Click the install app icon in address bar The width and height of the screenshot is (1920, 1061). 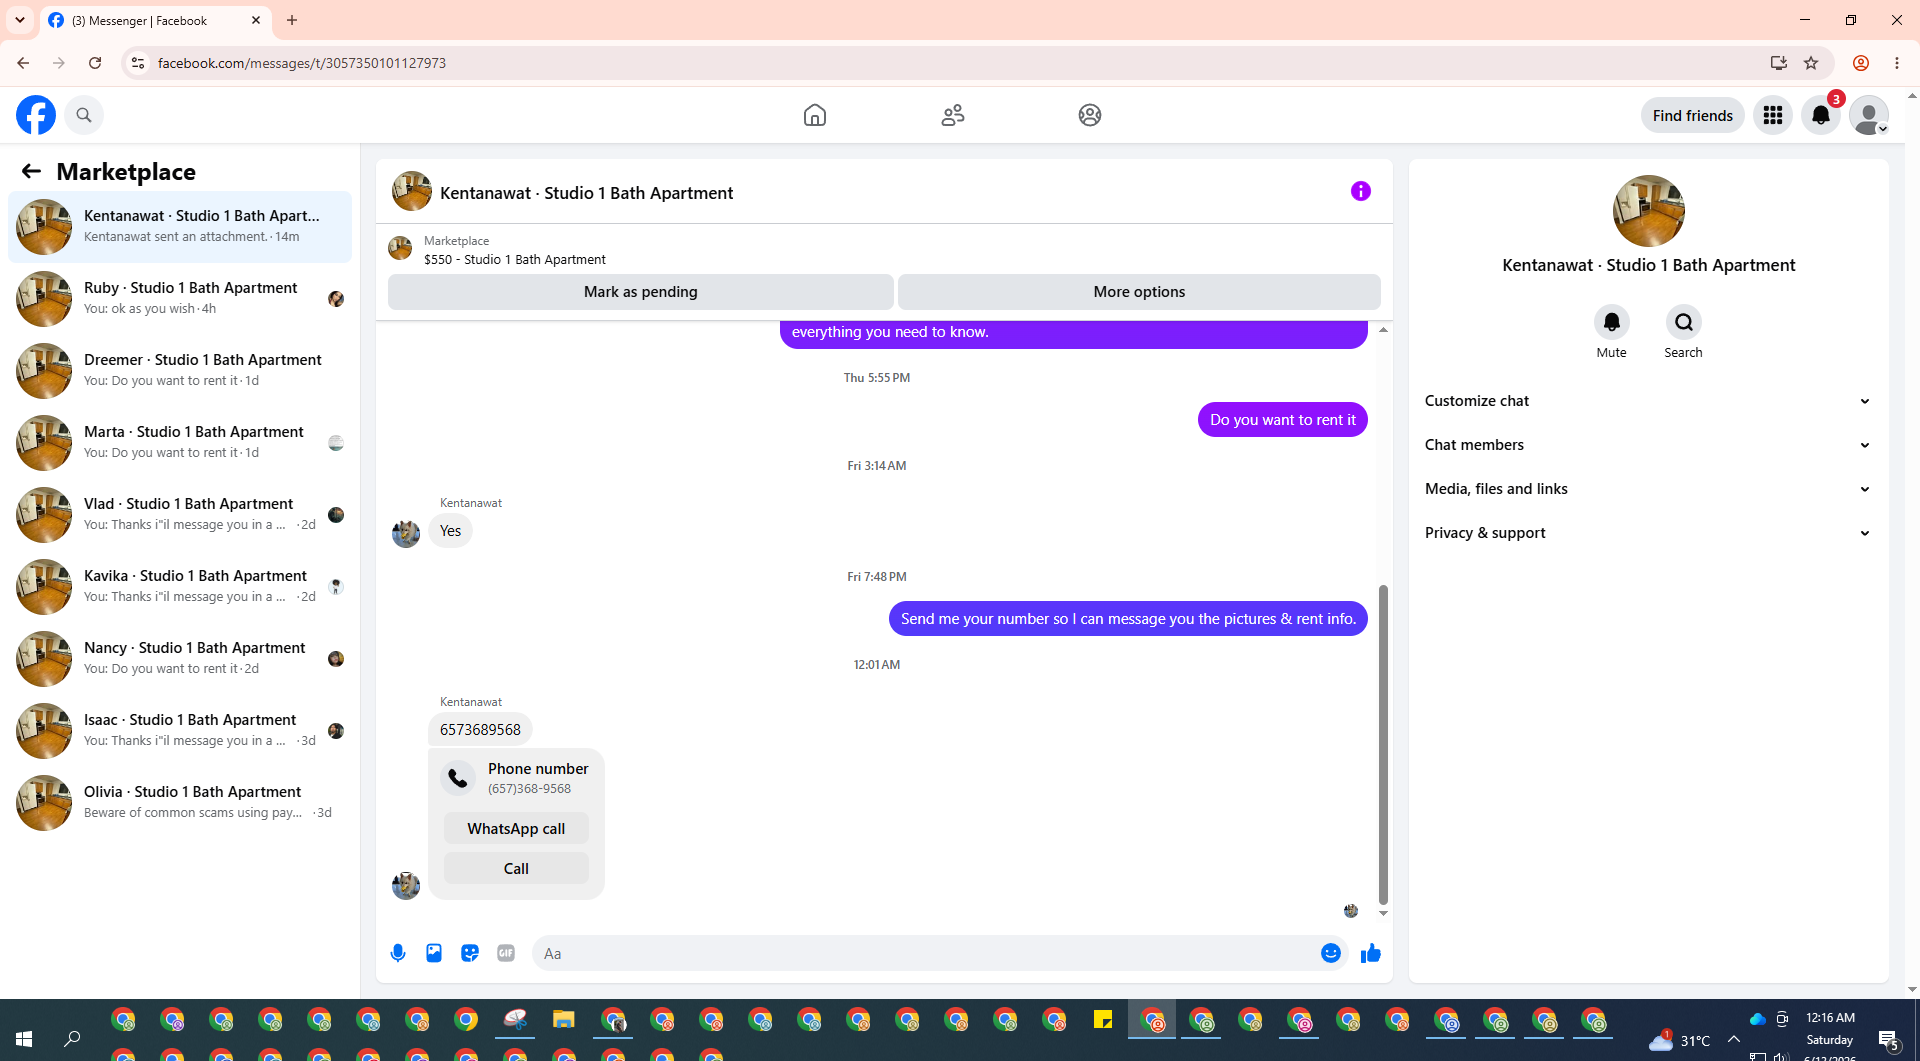pos(1779,63)
